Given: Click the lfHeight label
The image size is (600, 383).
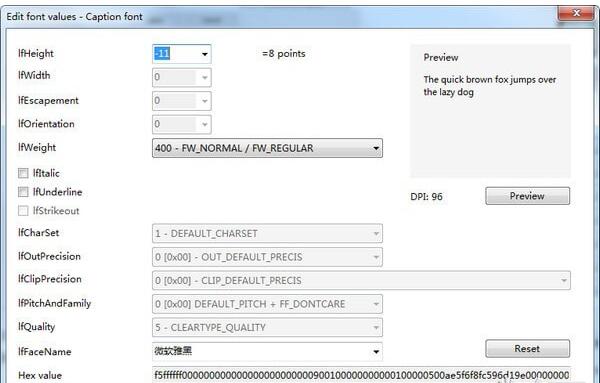Looking at the screenshot, I should coord(36,54).
